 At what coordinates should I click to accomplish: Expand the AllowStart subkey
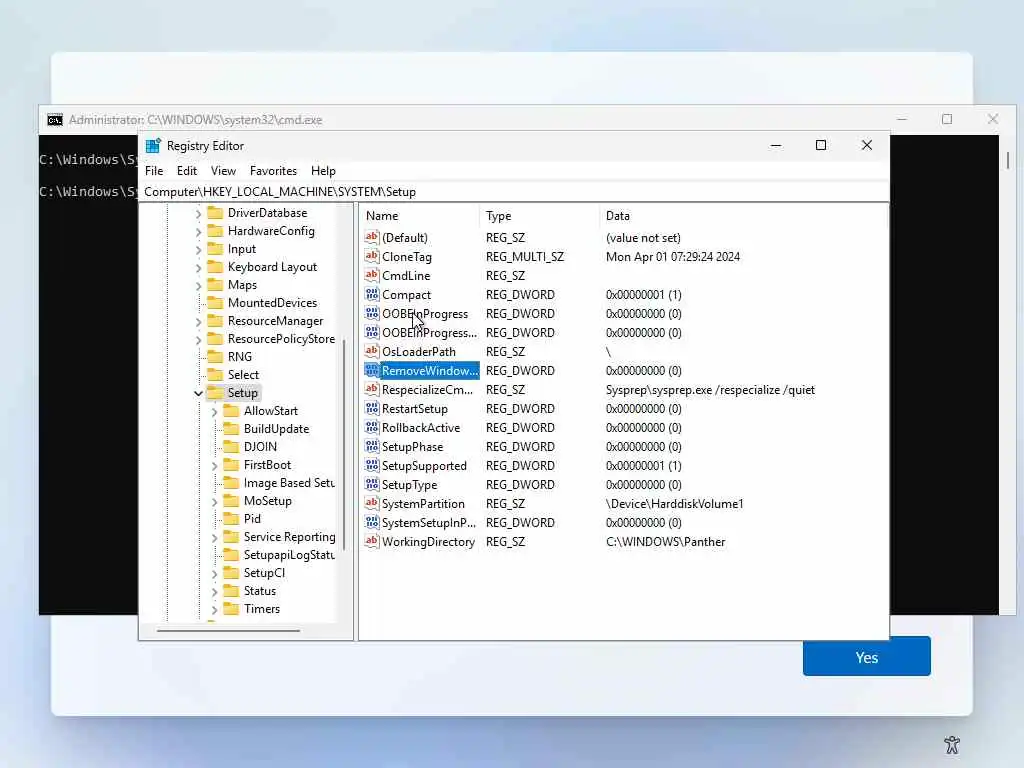tap(214, 411)
